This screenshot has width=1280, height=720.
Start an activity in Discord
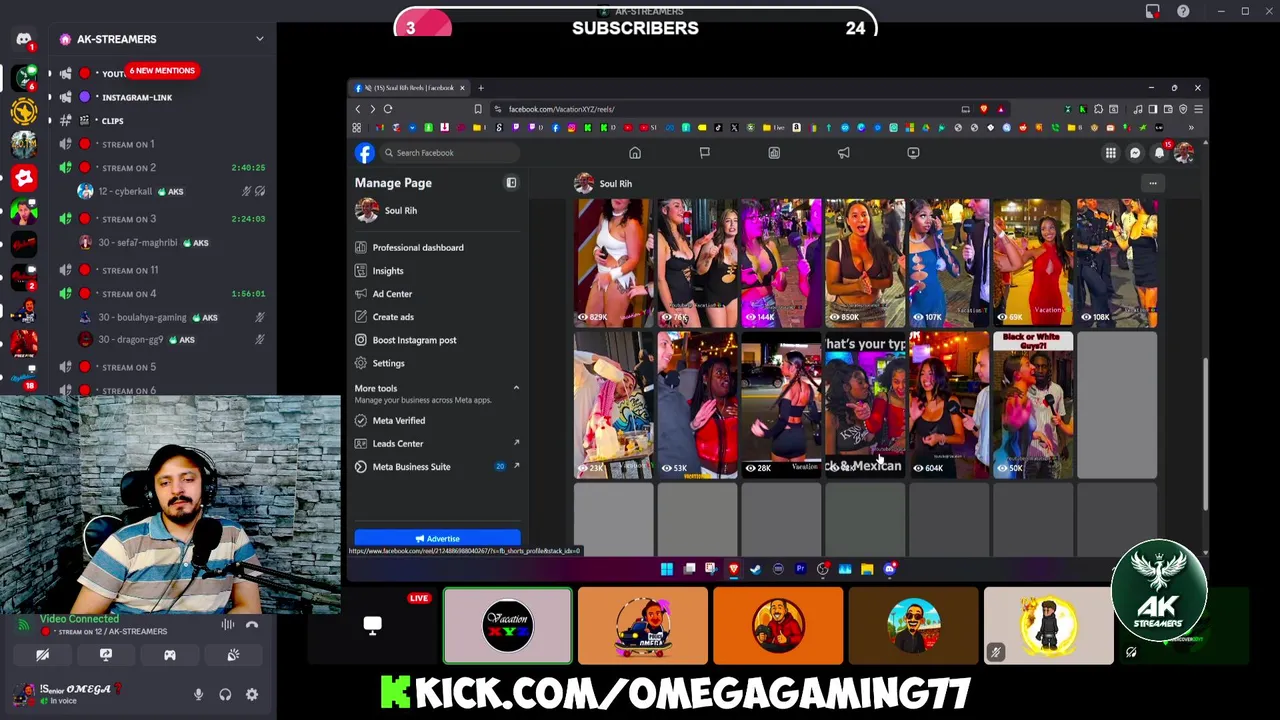(169, 655)
